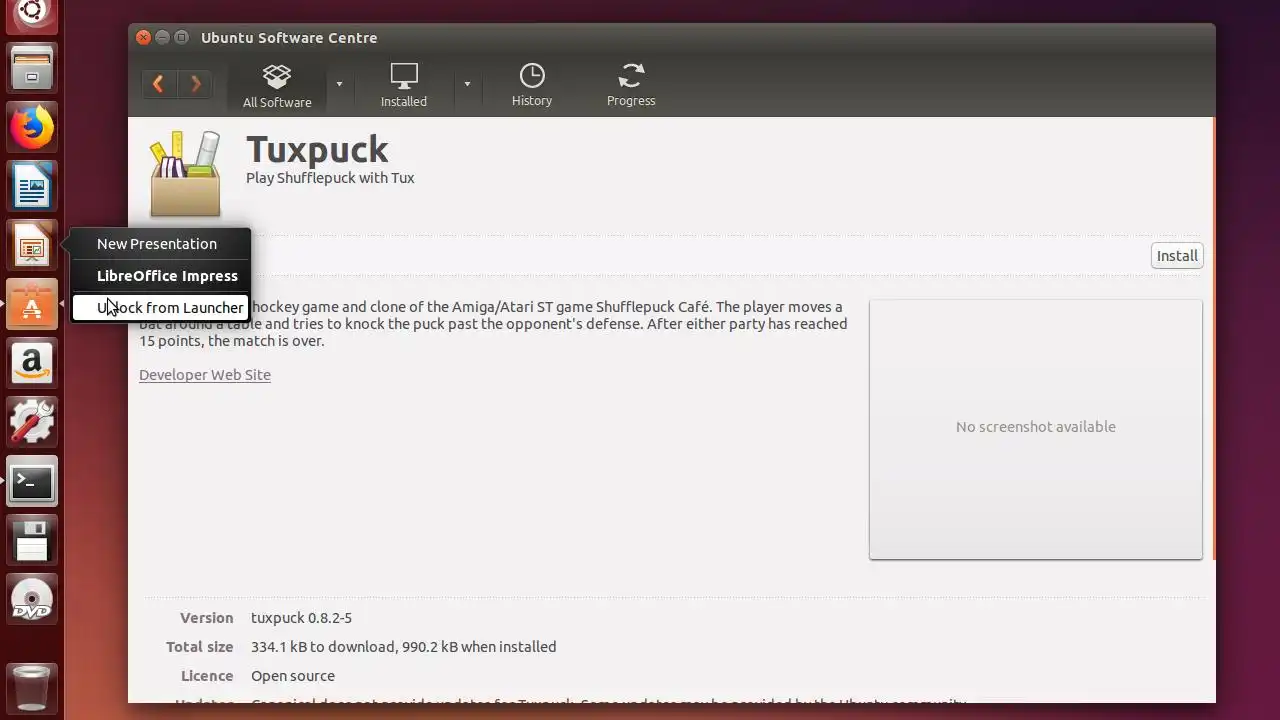This screenshot has width=1280, height=720.
Task: Choose Unlock from Launcher
Action: 160,308
